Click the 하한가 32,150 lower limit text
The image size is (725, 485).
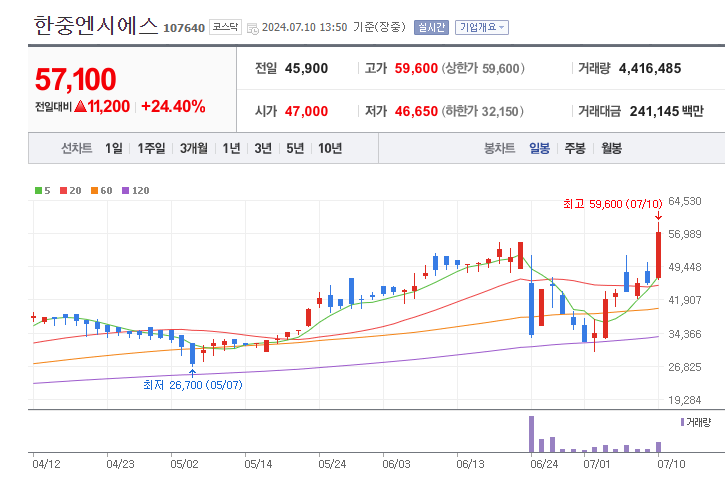tap(482, 111)
